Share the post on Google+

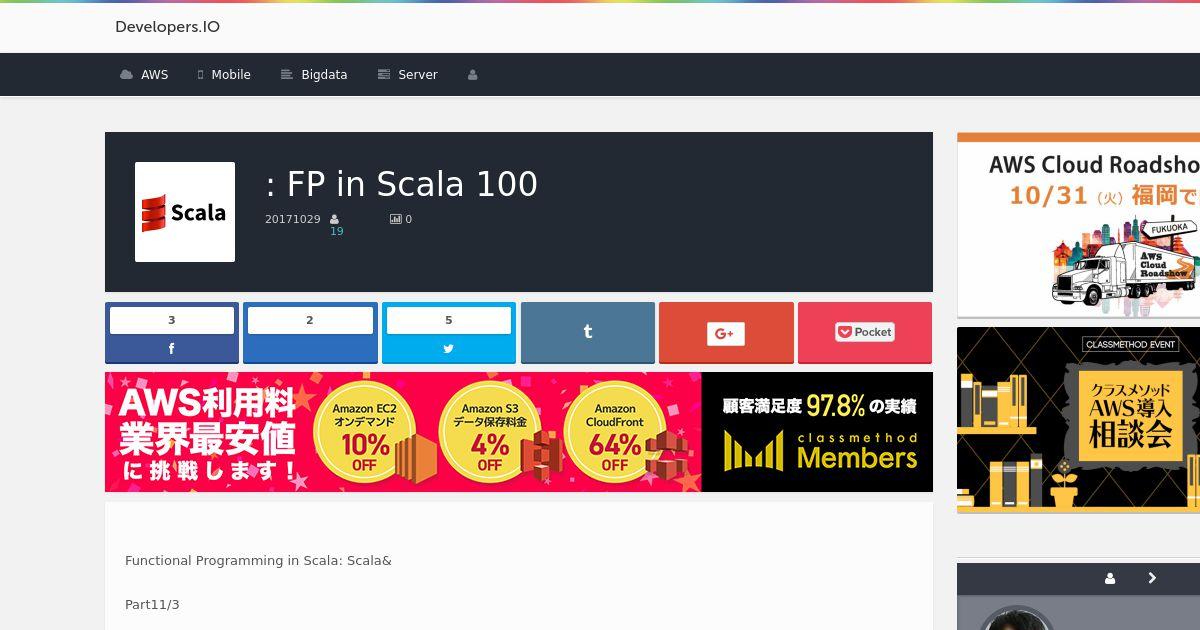click(726, 333)
